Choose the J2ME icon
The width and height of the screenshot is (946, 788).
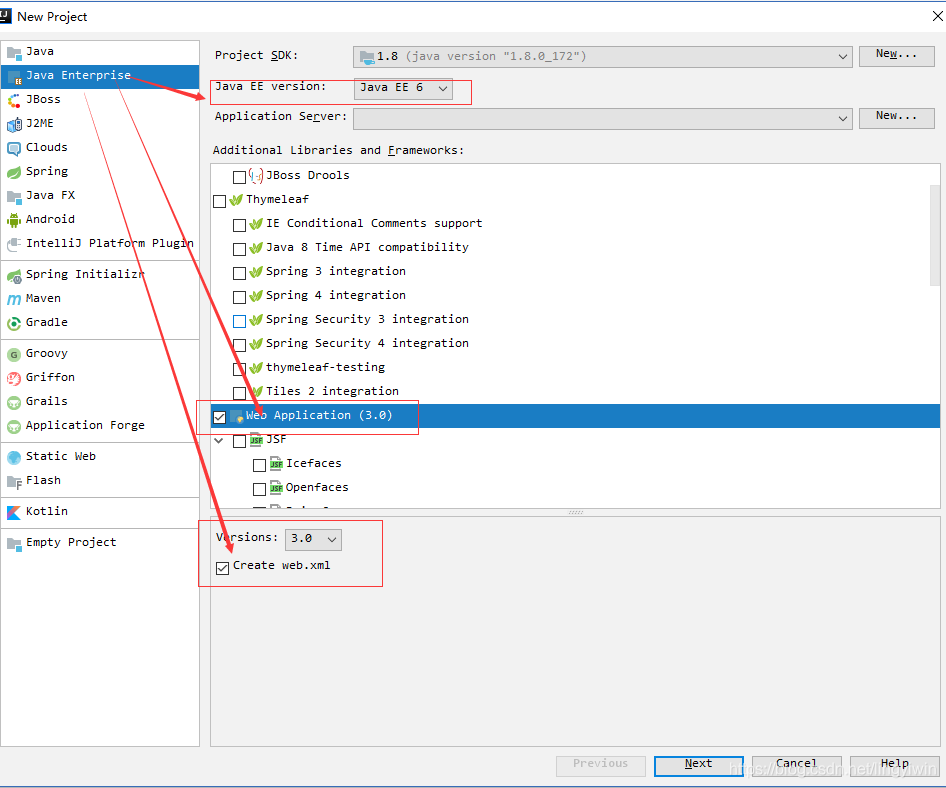click(14, 124)
